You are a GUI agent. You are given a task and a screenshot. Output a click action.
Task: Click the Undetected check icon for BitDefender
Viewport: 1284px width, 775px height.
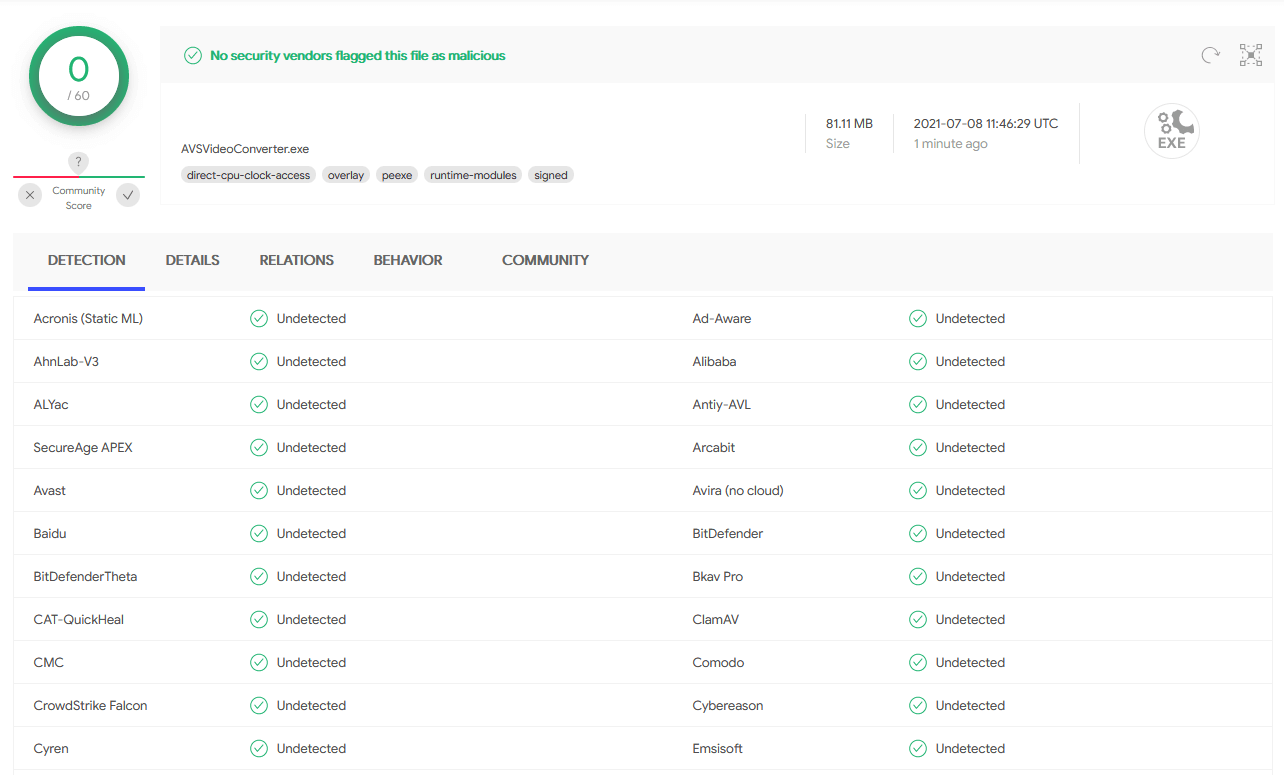(918, 534)
